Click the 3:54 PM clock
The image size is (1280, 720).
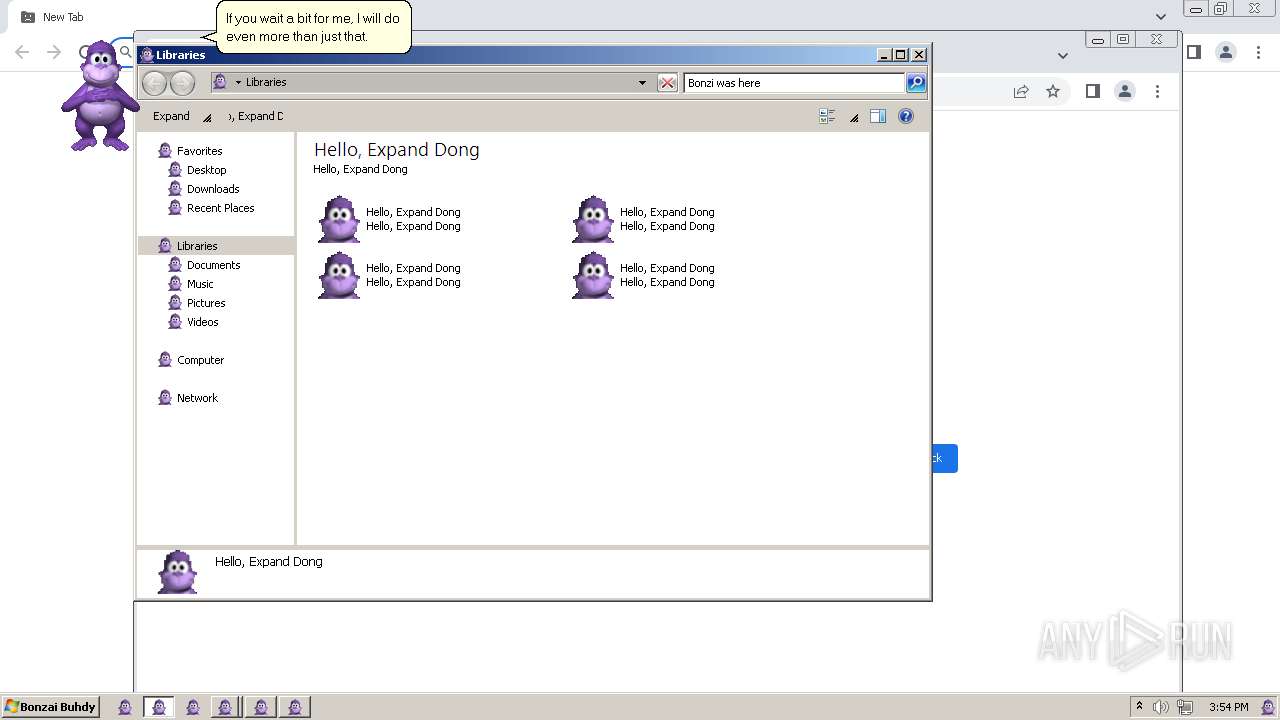[x=1228, y=707]
